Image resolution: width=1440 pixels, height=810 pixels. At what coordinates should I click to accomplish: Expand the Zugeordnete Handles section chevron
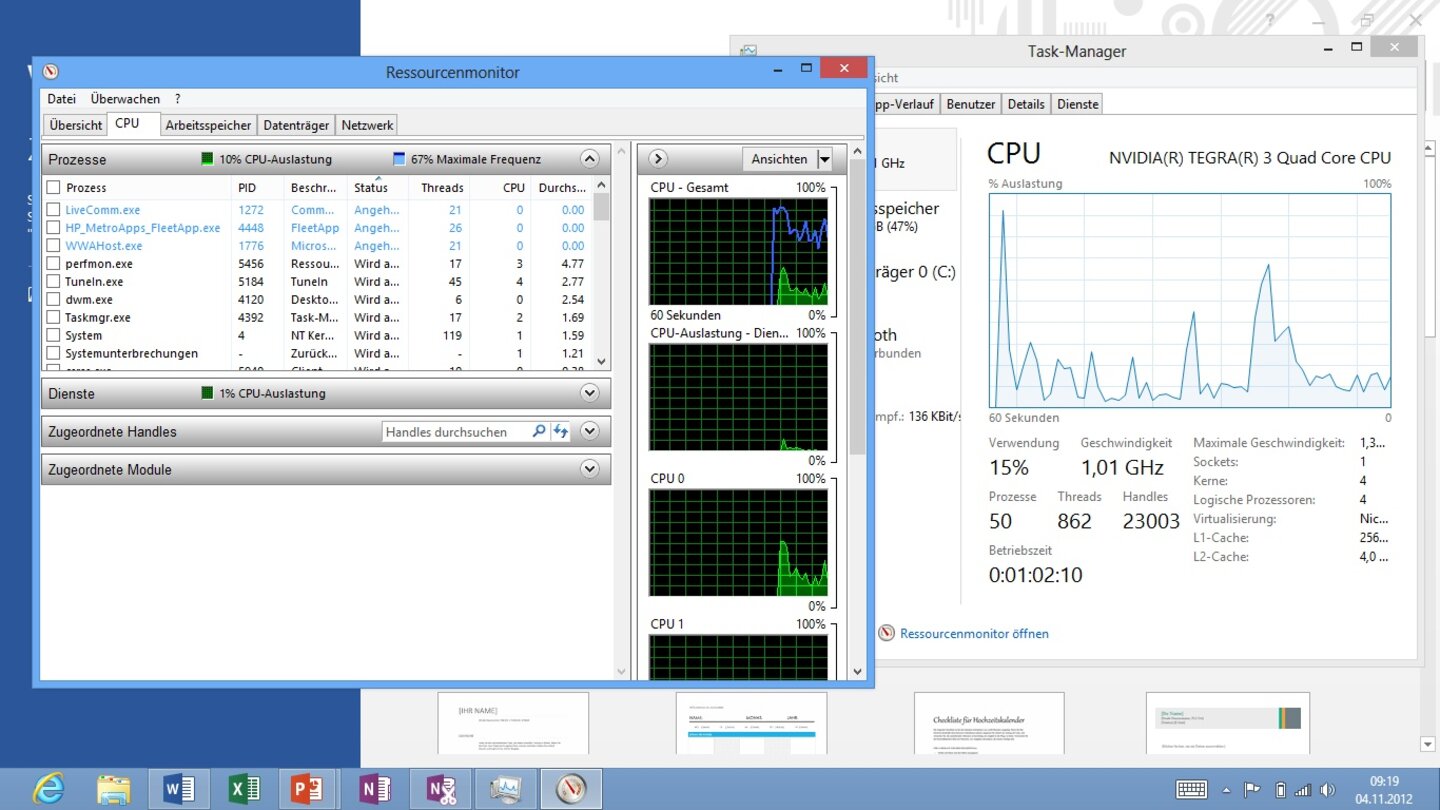click(x=589, y=431)
